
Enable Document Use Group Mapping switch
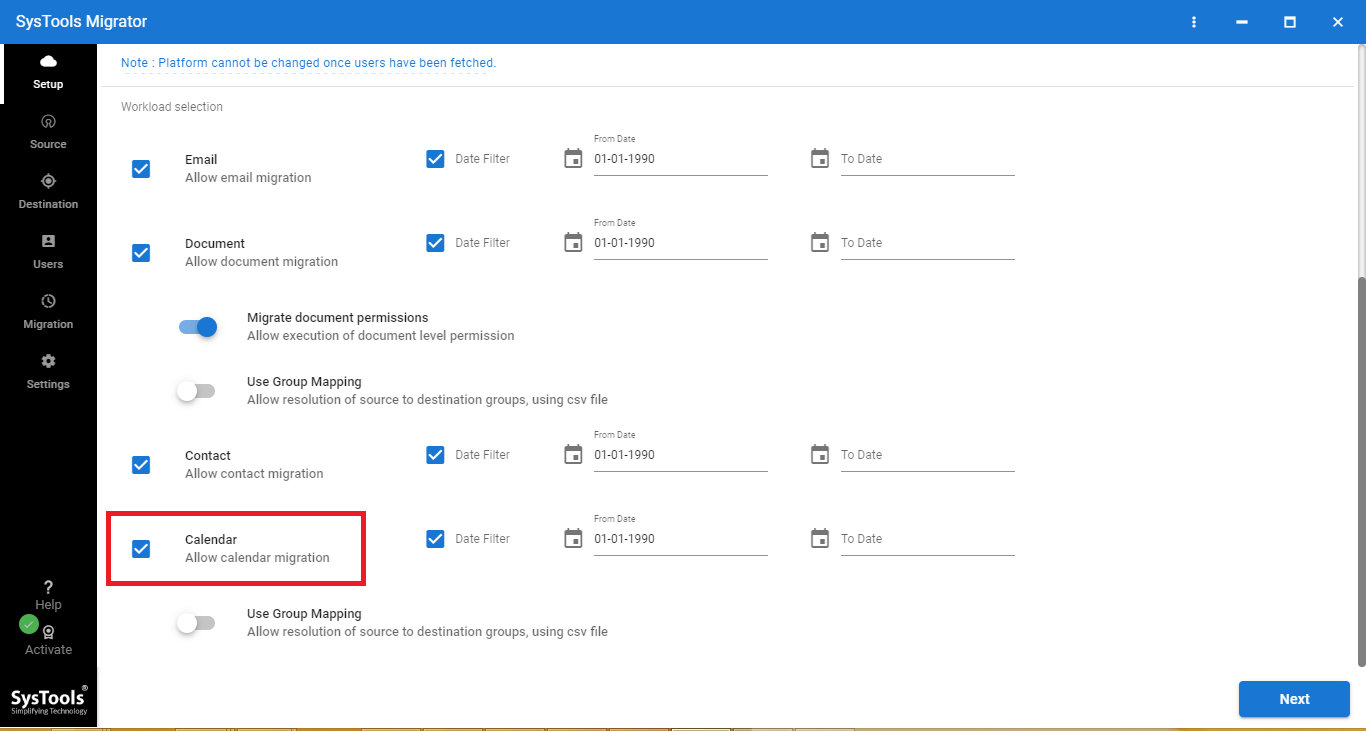pyautogui.click(x=196, y=391)
